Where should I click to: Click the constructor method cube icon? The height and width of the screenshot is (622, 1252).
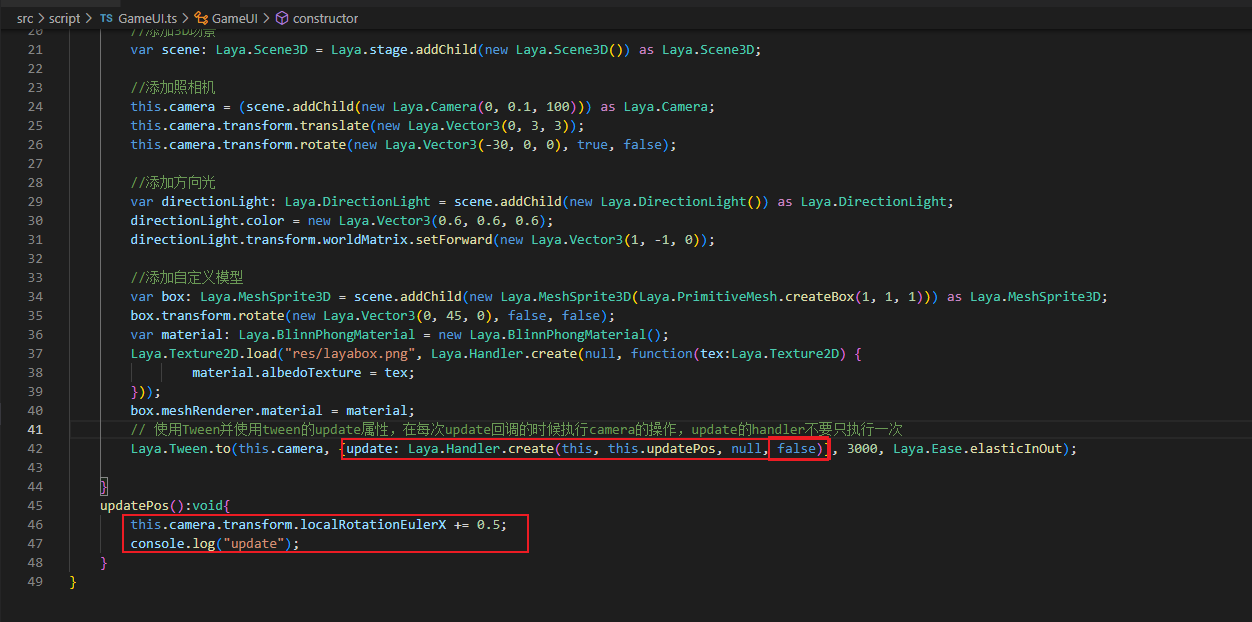(282, 18)
